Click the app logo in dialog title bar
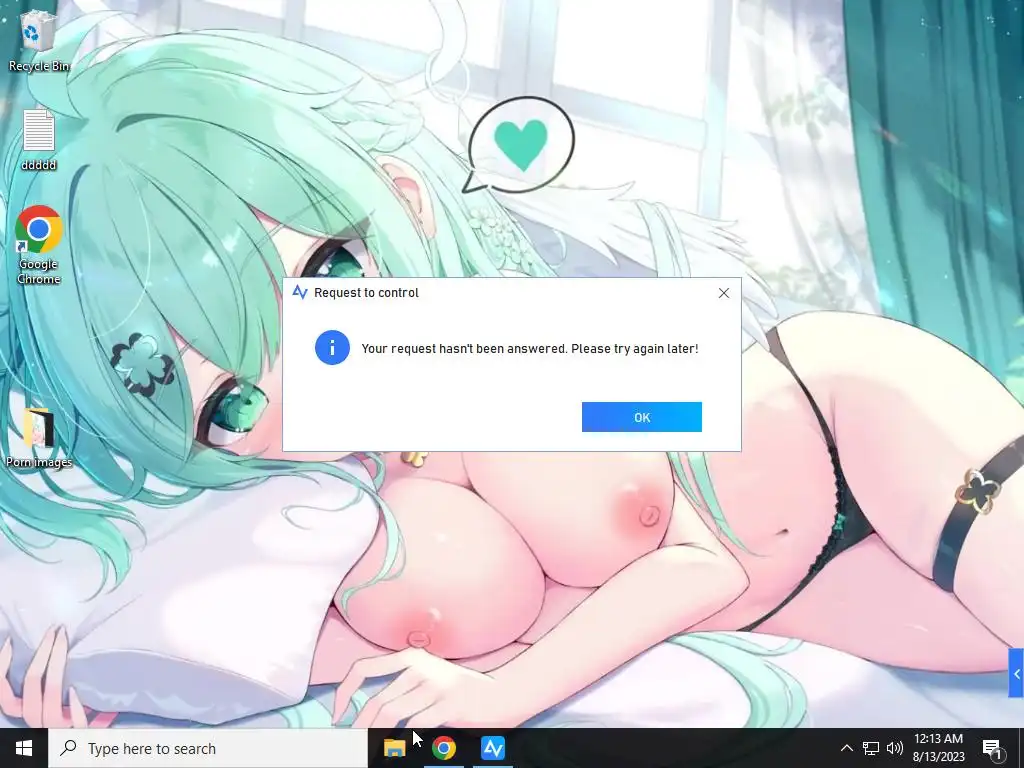1024x768 pixels. tap(300, 293)
